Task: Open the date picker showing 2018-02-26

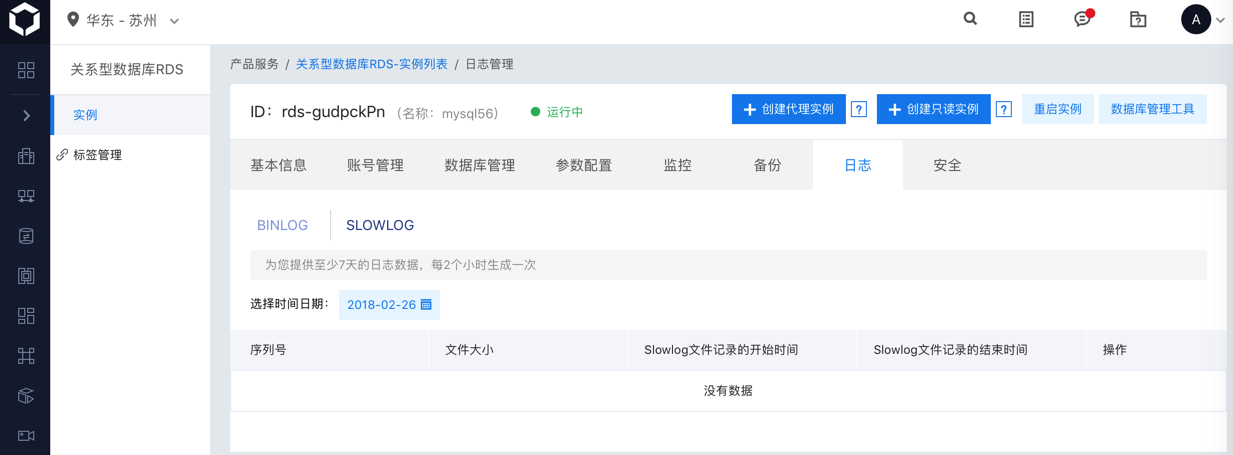Action: (x=389, y=305)
